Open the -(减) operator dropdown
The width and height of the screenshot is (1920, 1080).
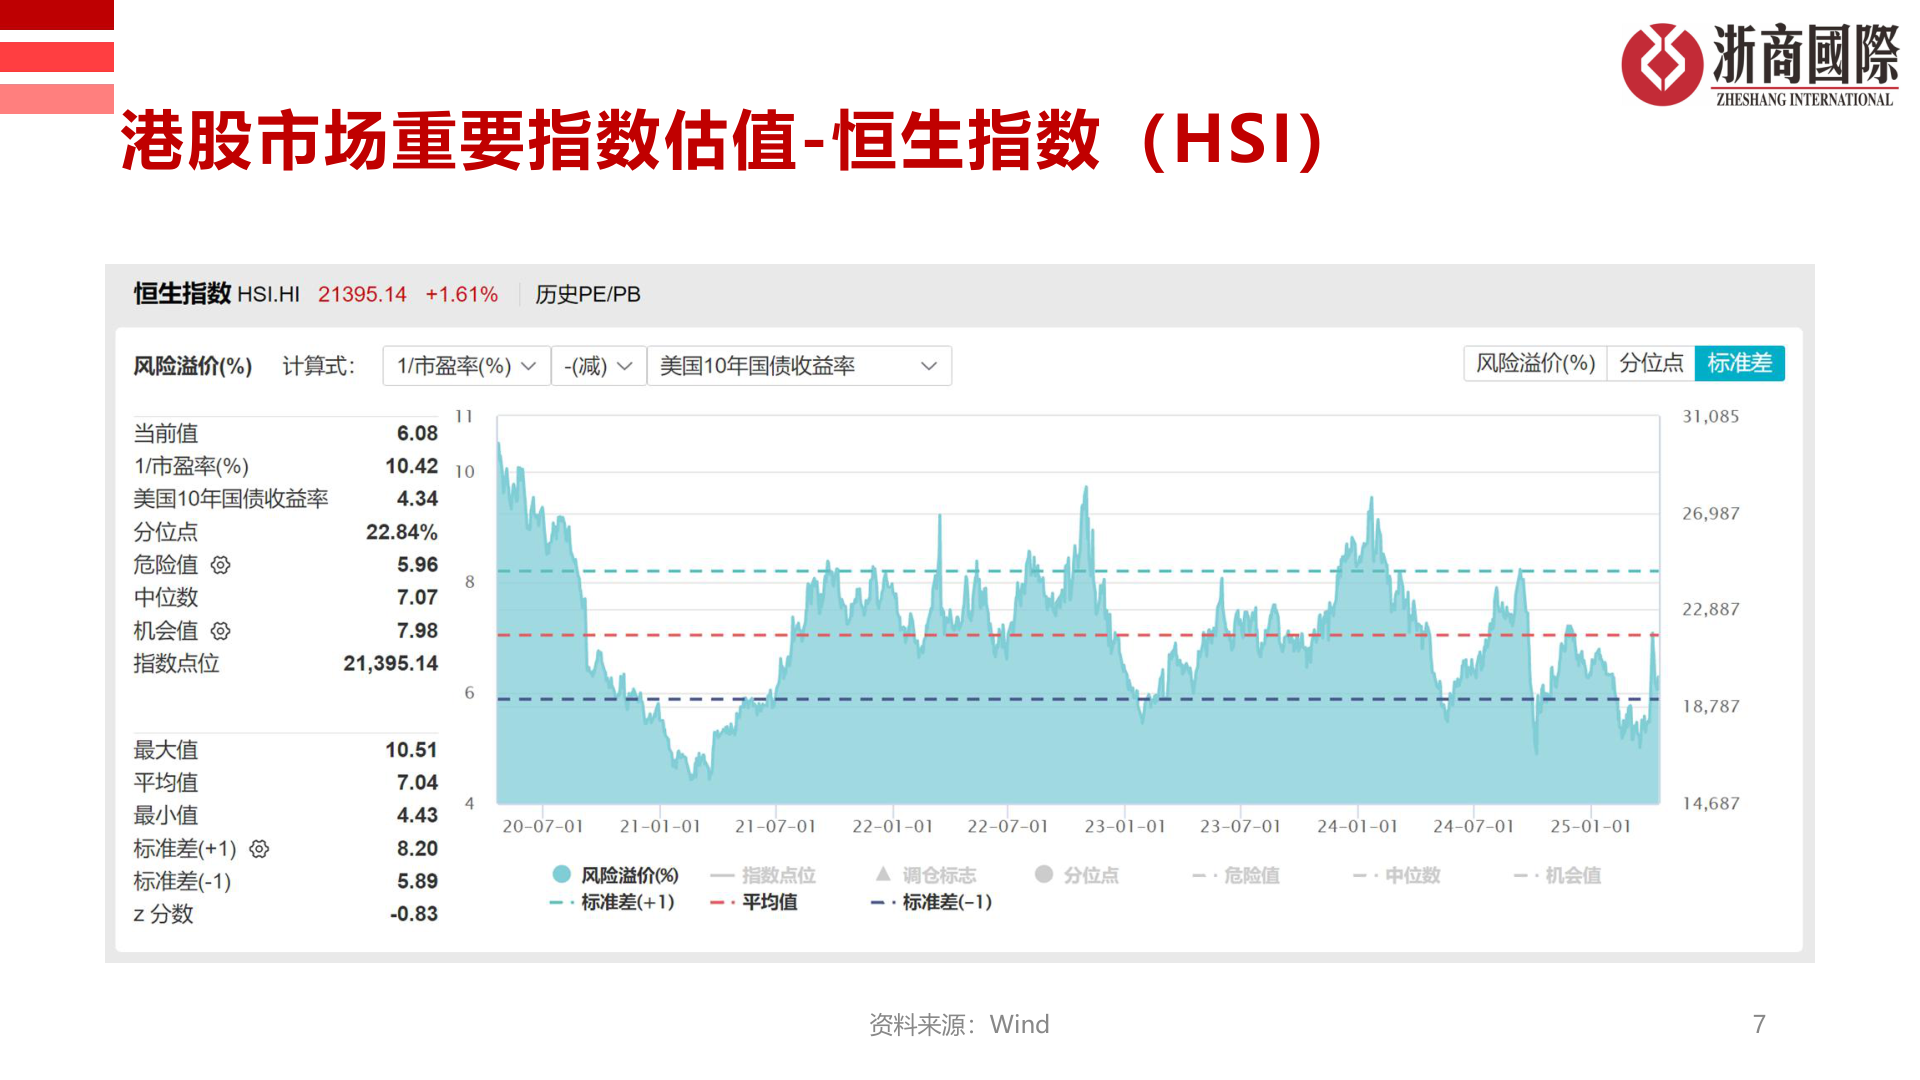(x=598, y=366)
